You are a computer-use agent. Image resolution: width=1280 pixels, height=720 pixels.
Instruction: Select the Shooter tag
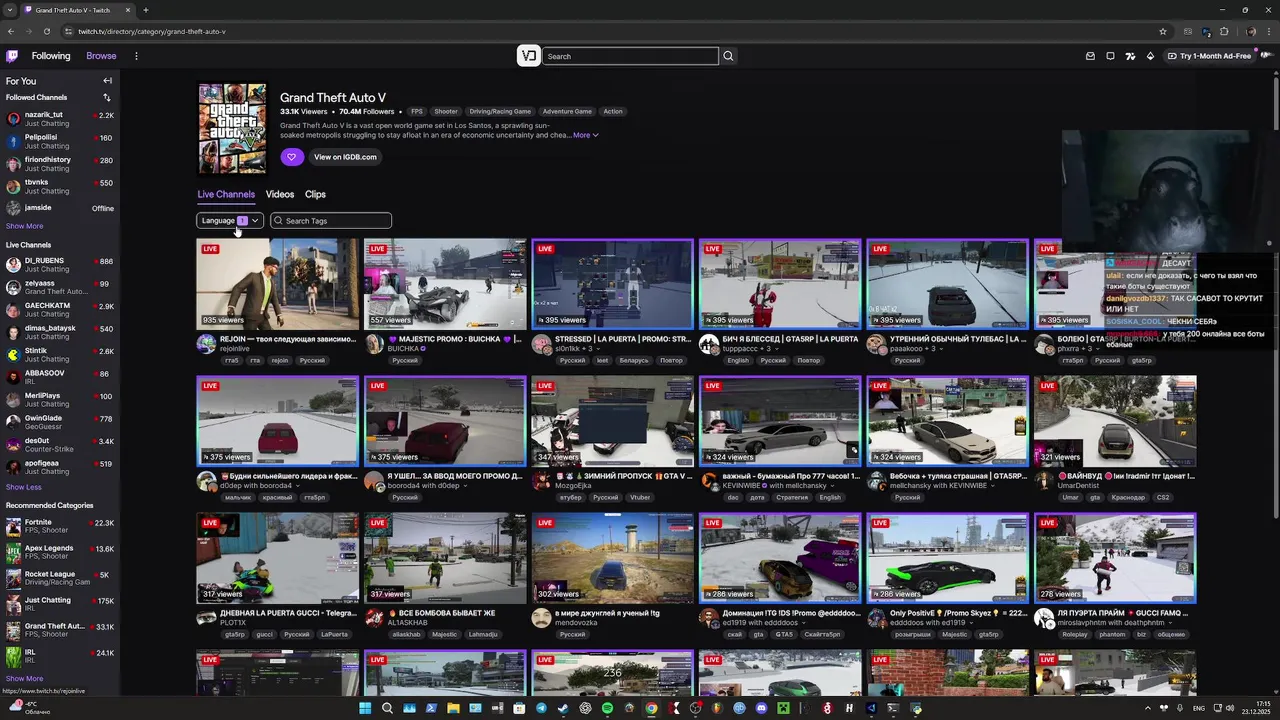tap(446, 112)
